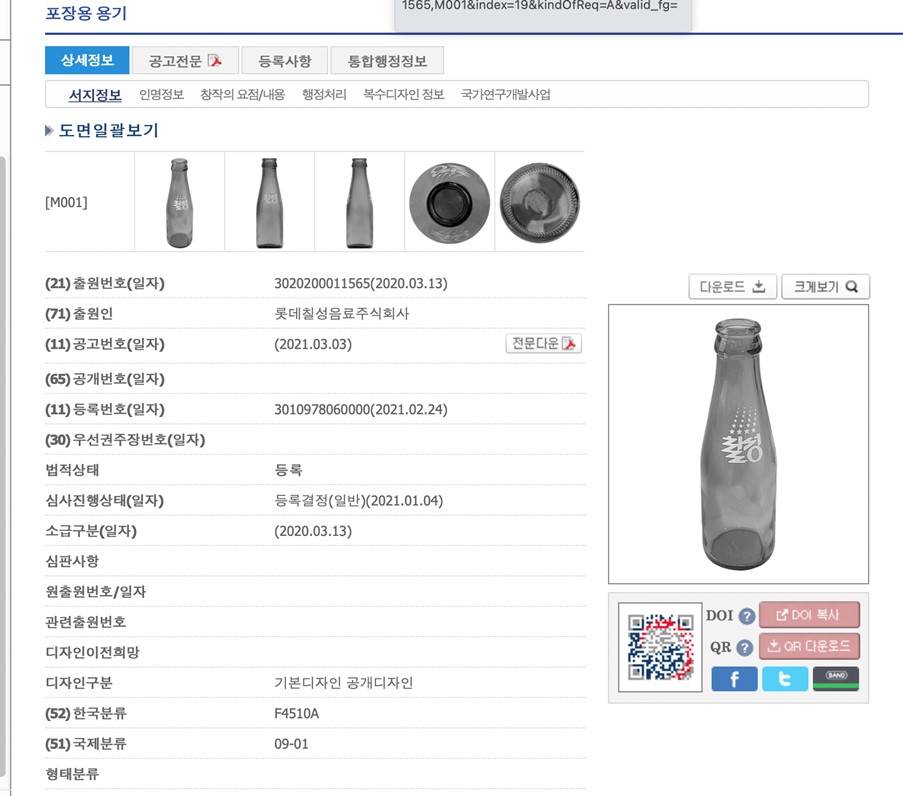Click the 크게보기 button
The image size is (903, 796).
tap(825, 287)
